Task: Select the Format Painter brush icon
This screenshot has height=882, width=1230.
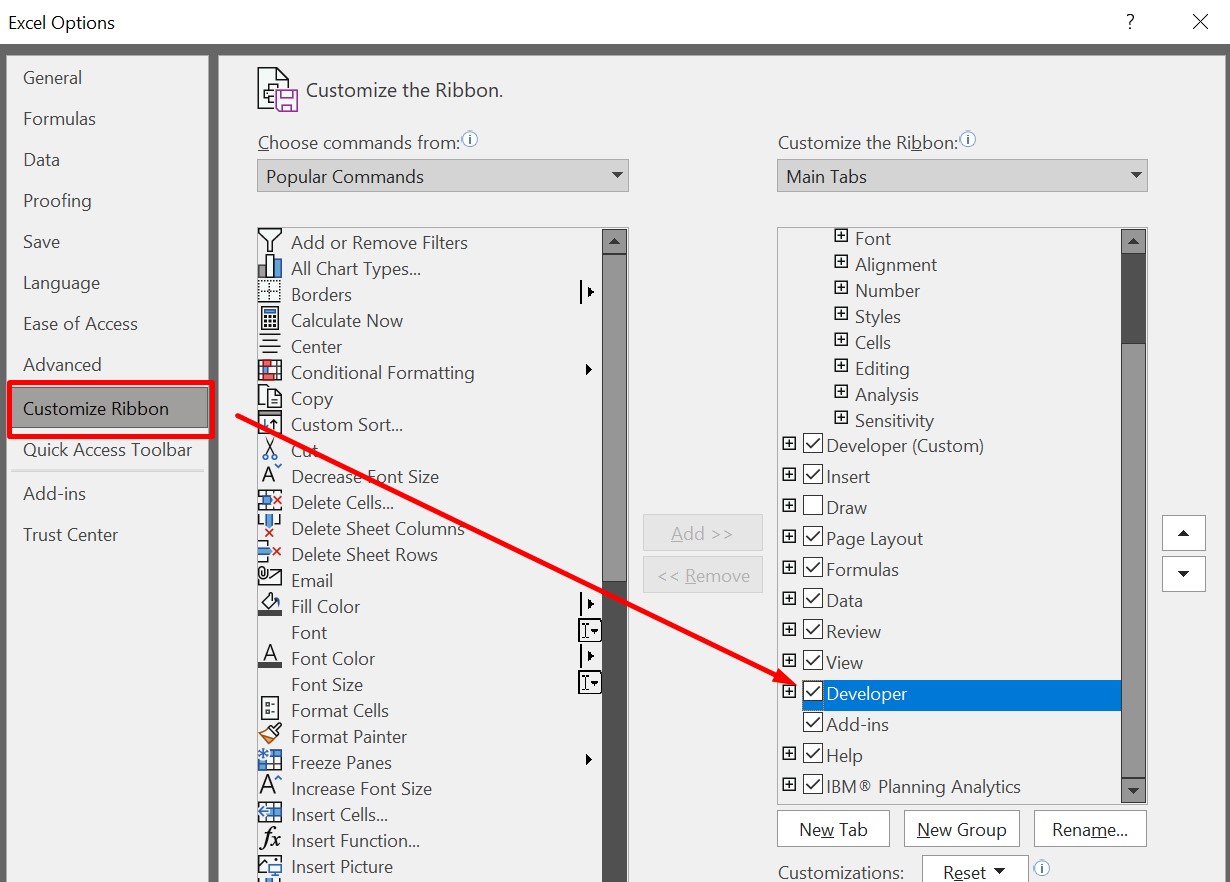Action: pos(270,736)
